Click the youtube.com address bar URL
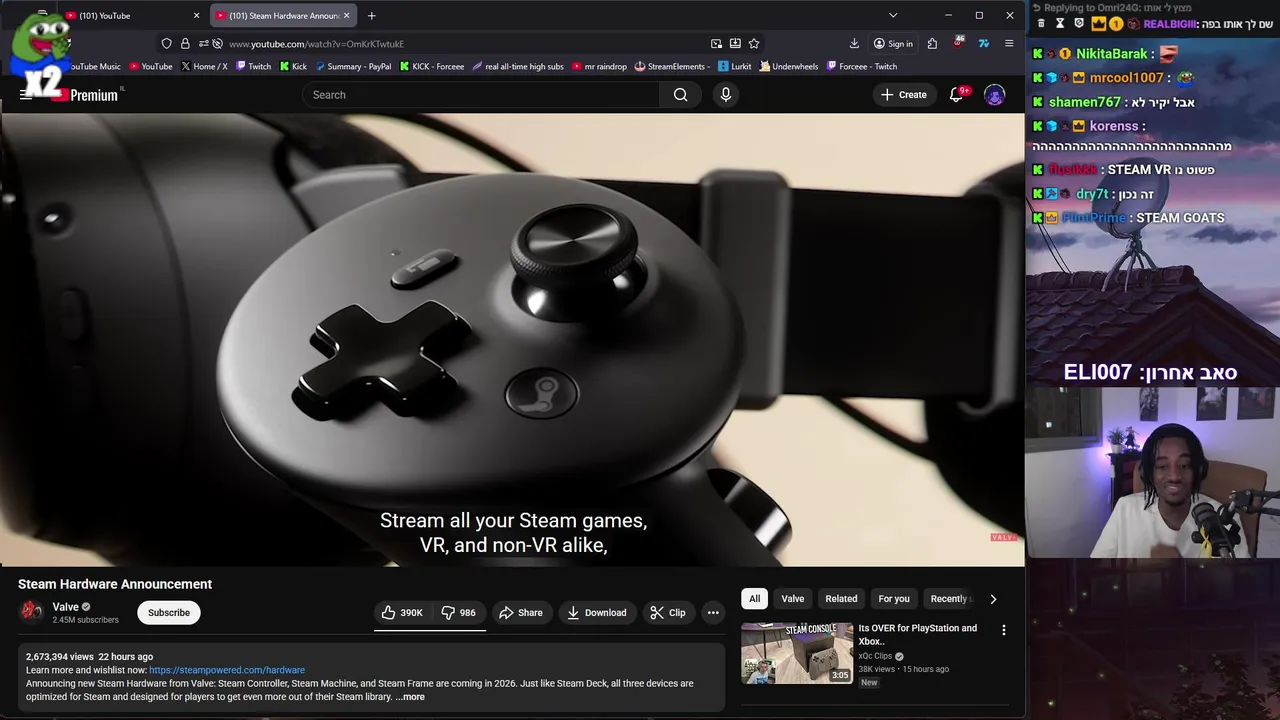The width and height of the screenshot is (1280, 720). coord(316,44)
